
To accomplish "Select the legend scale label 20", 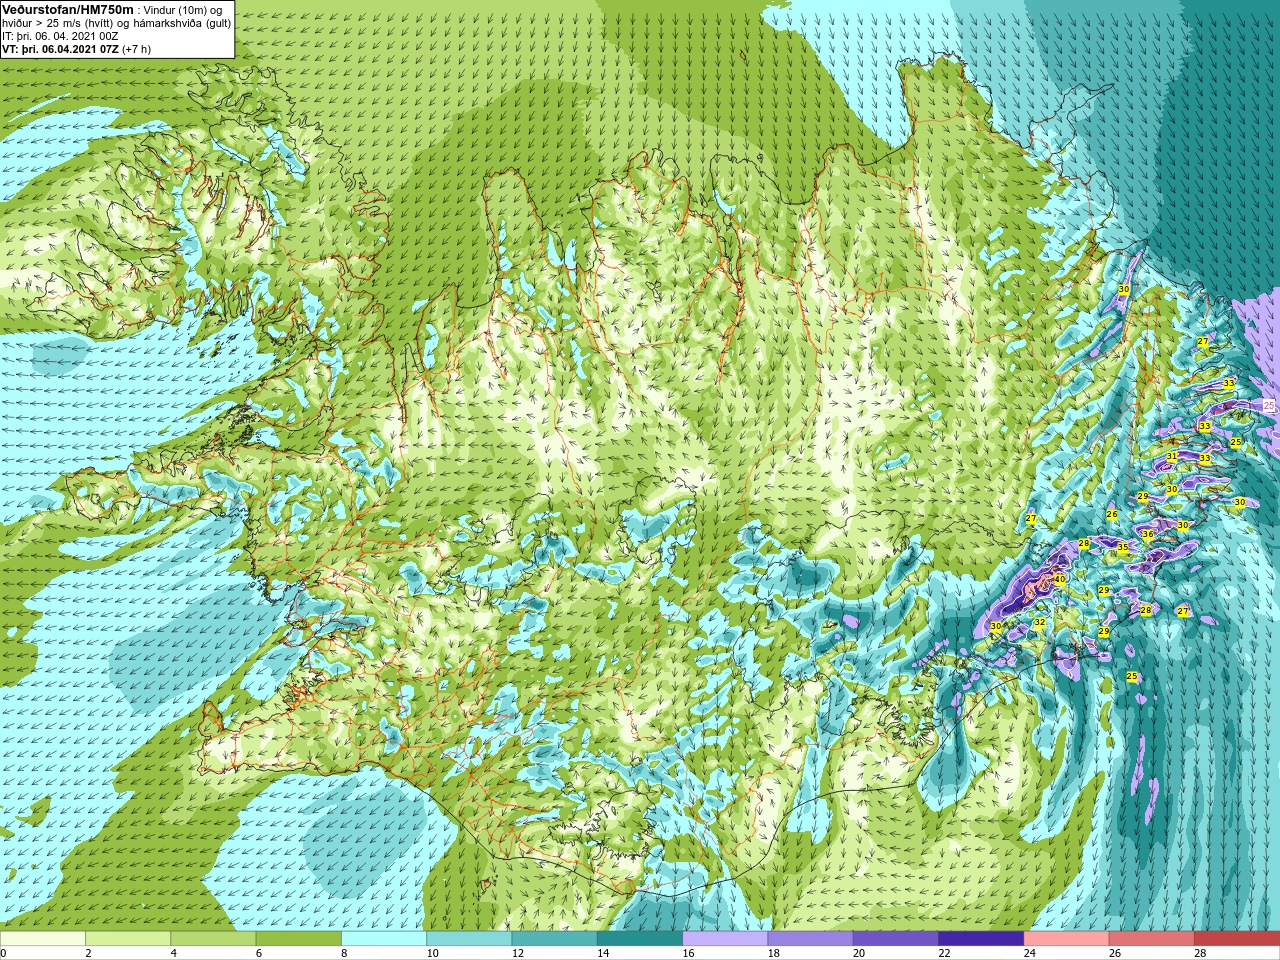I will [860, 953].
